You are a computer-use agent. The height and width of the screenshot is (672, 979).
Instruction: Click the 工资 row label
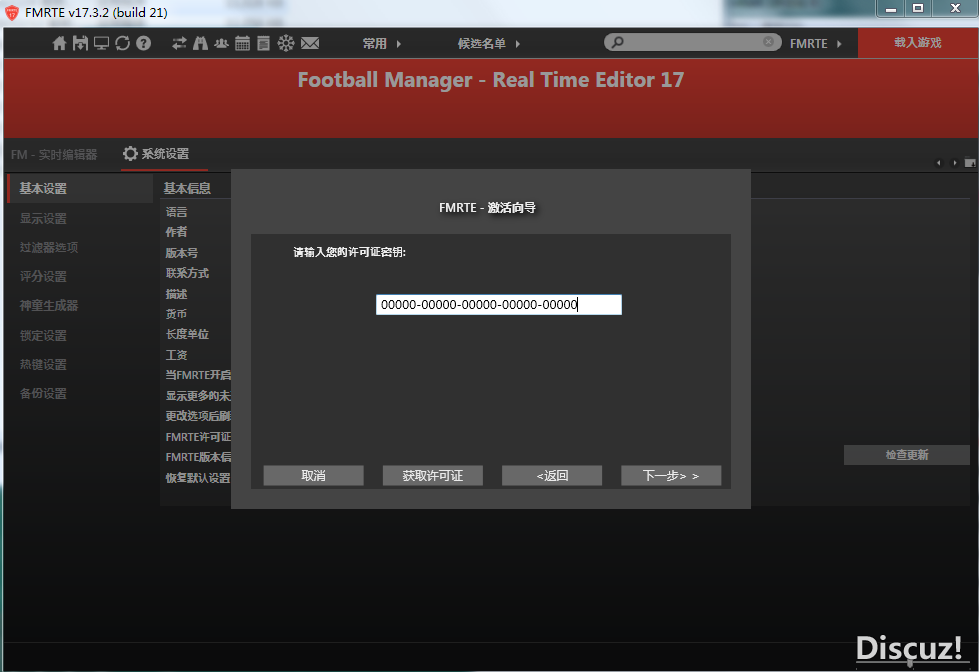coord(176,355)
